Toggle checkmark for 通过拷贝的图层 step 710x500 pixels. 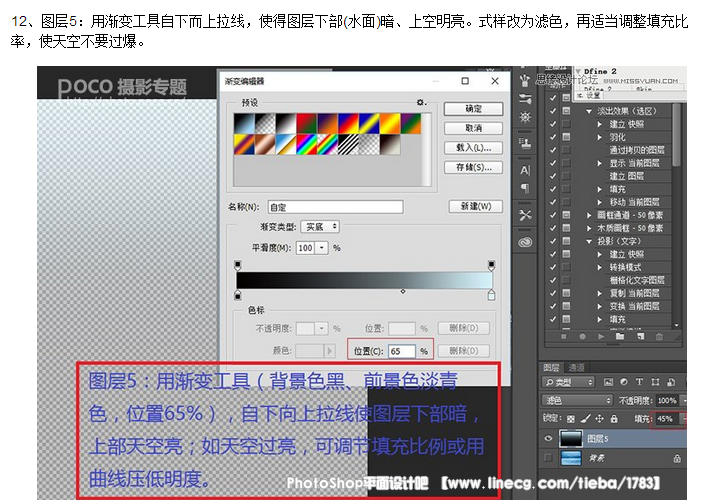[x=553, y=150]
